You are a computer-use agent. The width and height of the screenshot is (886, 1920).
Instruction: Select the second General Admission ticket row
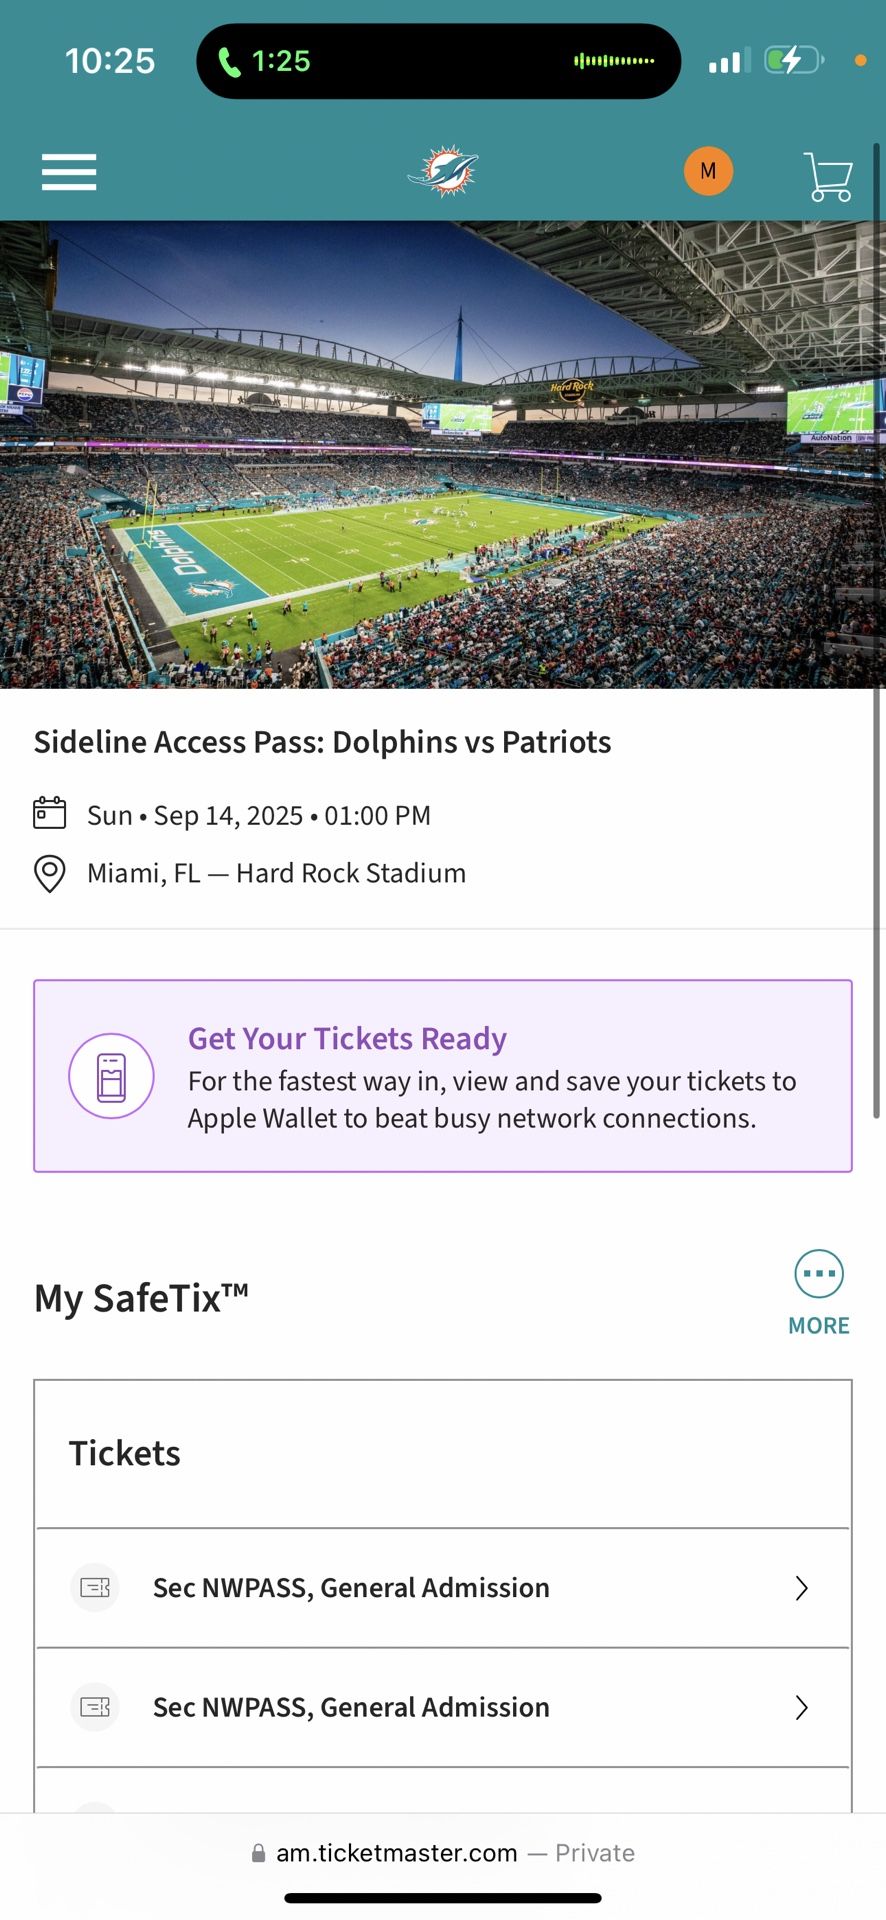[350, 1707]
